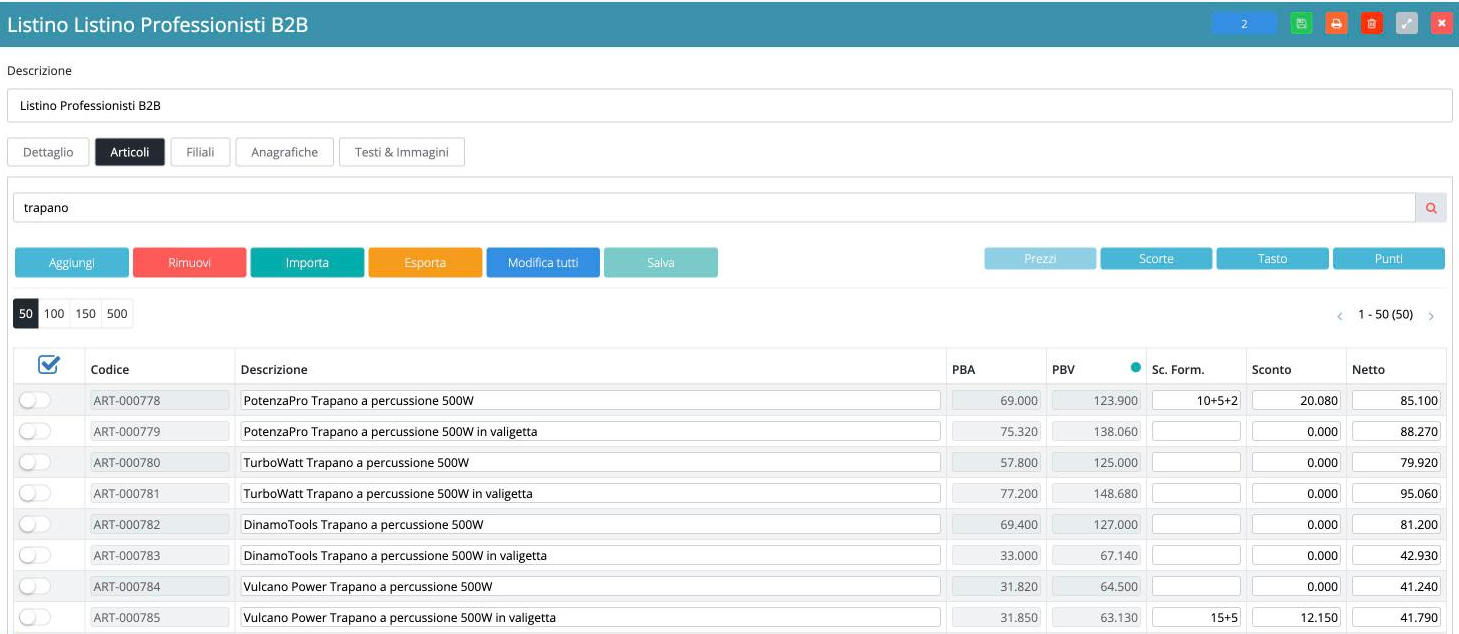The image size is (1459, 634).
Task: Enable the switch on row ART-000780
Action: [x=34, y=463]
